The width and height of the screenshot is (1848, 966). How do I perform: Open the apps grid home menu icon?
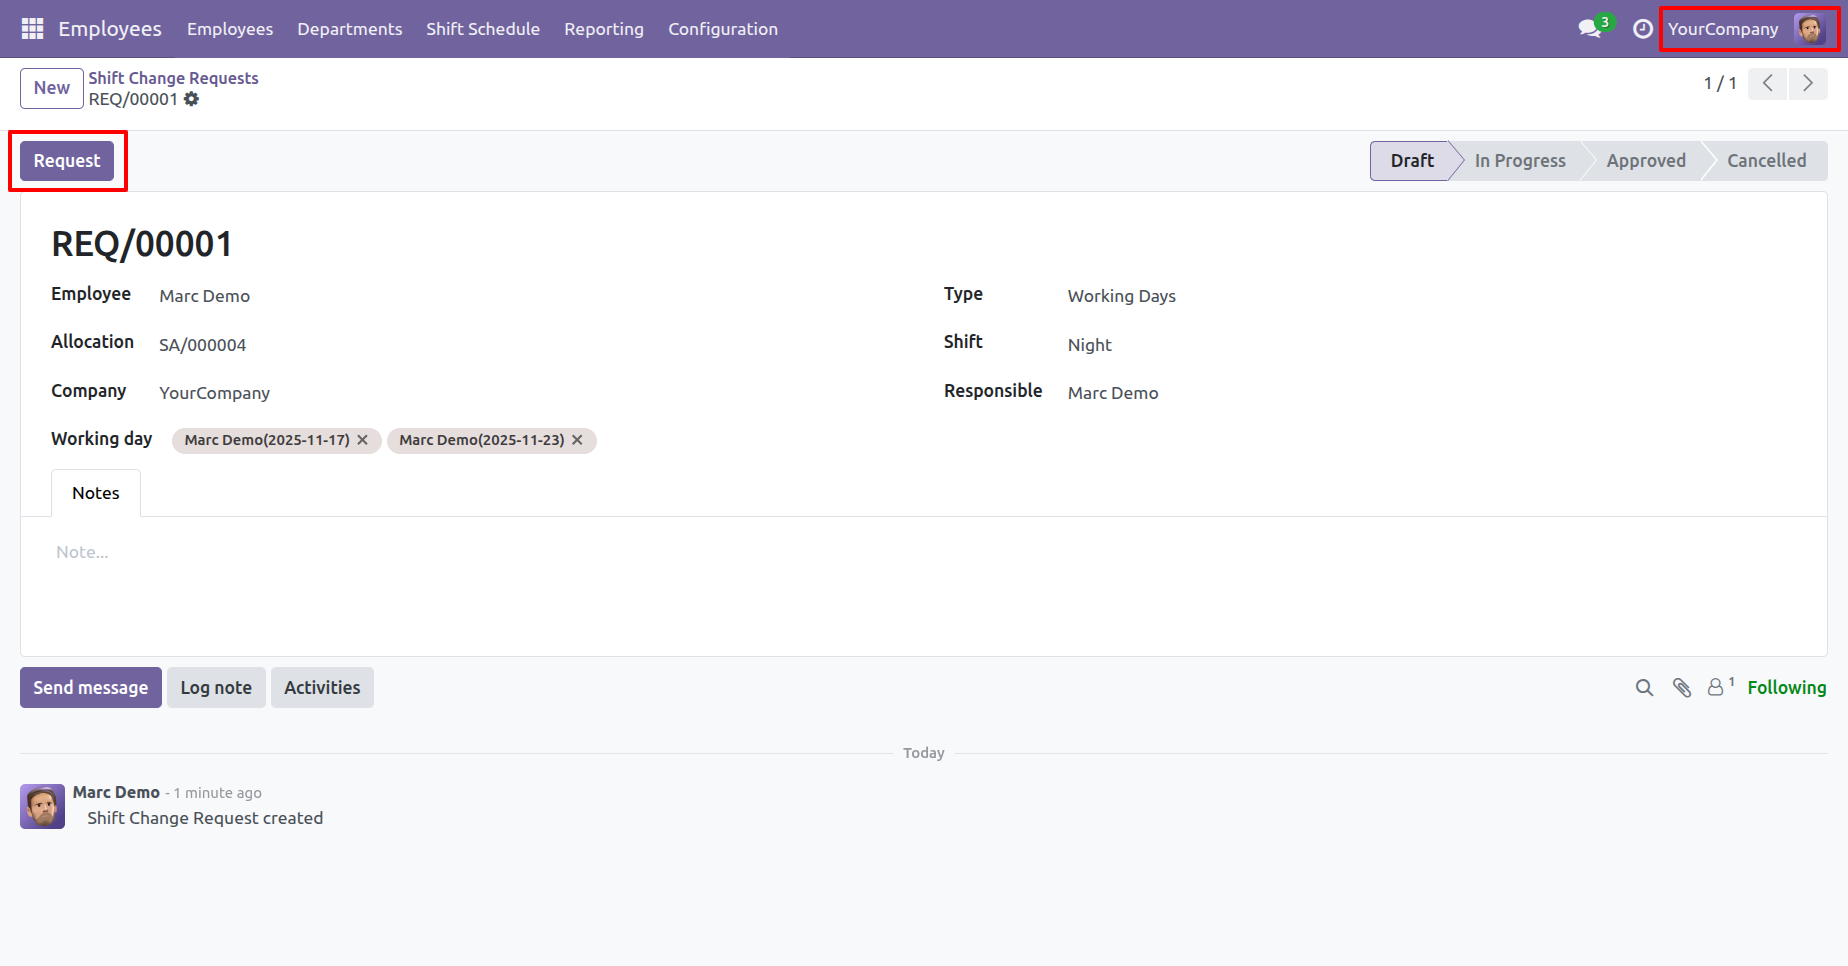(32, 29)
